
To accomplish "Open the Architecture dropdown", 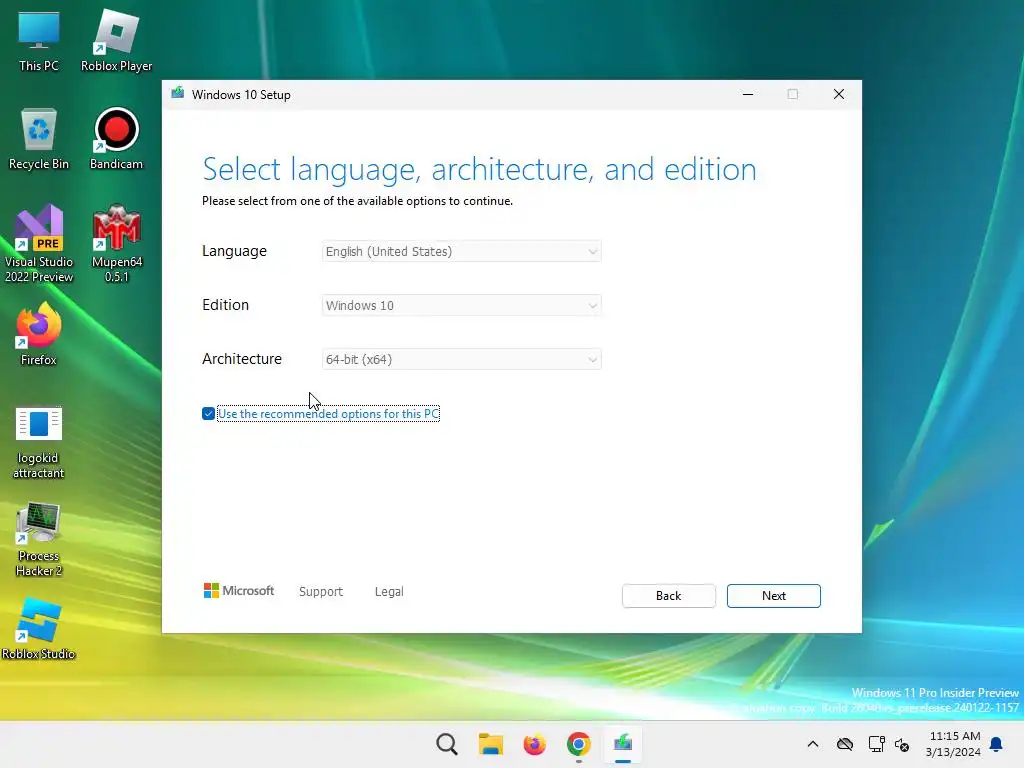I will pos(462,359).
